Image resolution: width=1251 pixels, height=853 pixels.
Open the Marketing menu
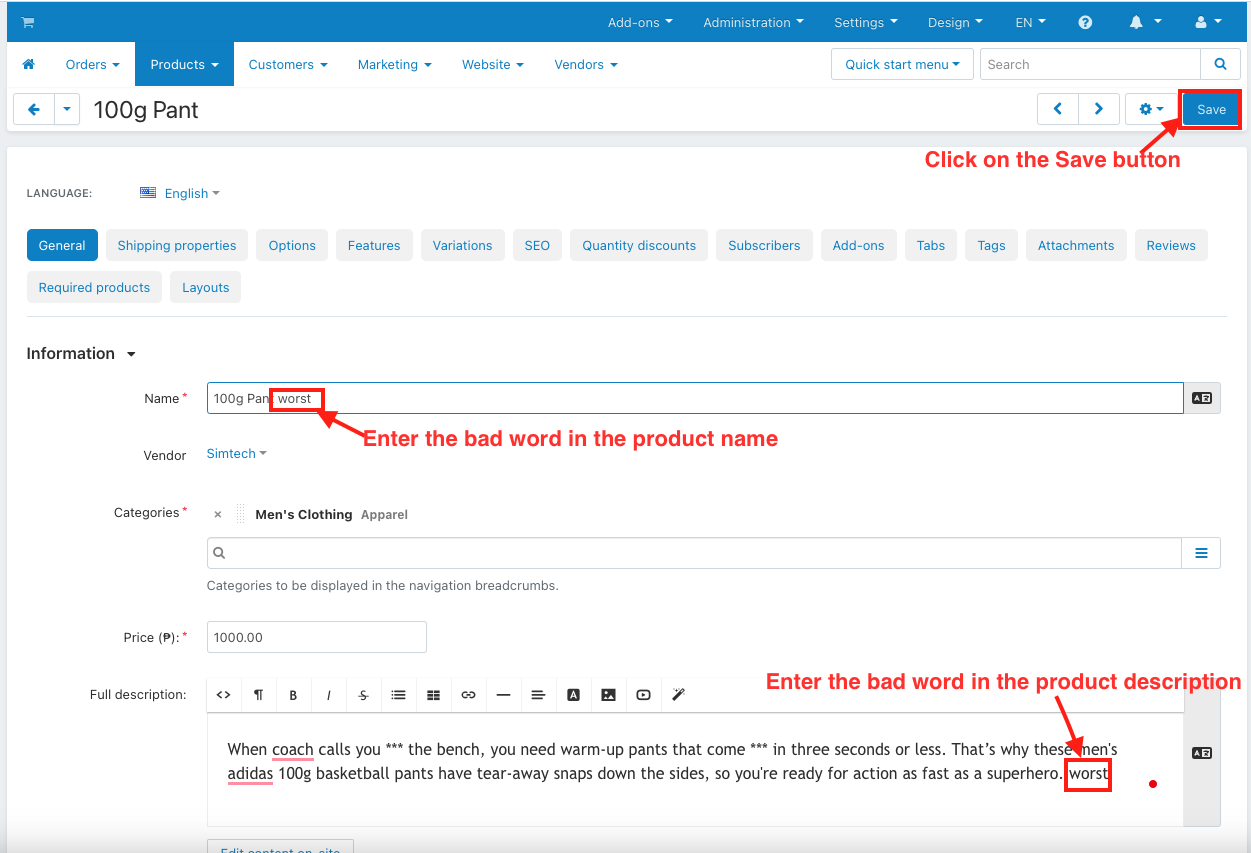395,64
